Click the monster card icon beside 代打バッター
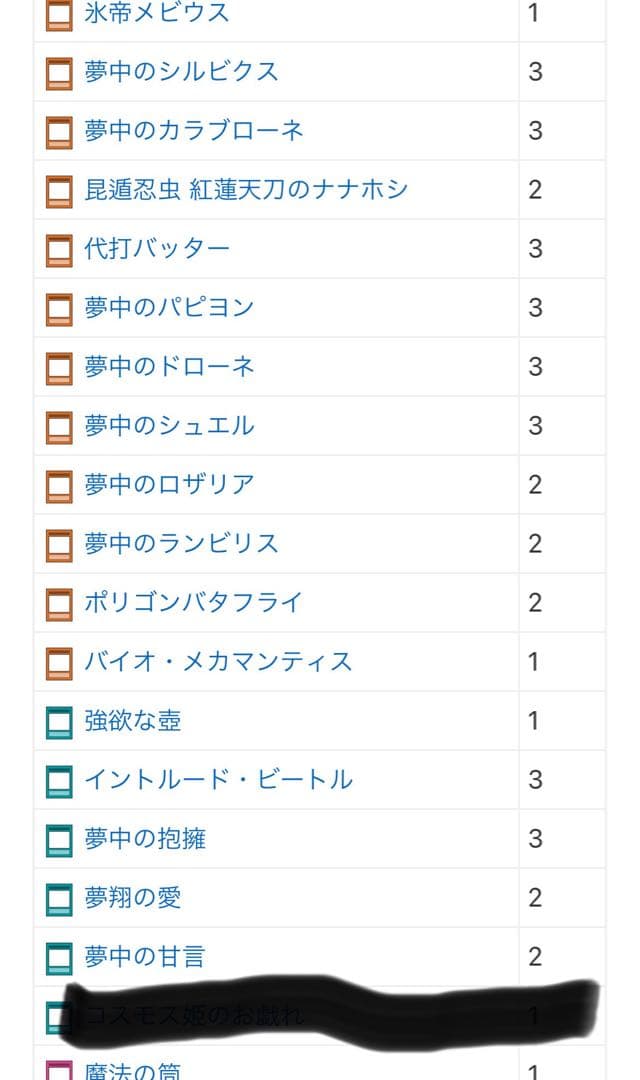 click(x=59, y=250)
